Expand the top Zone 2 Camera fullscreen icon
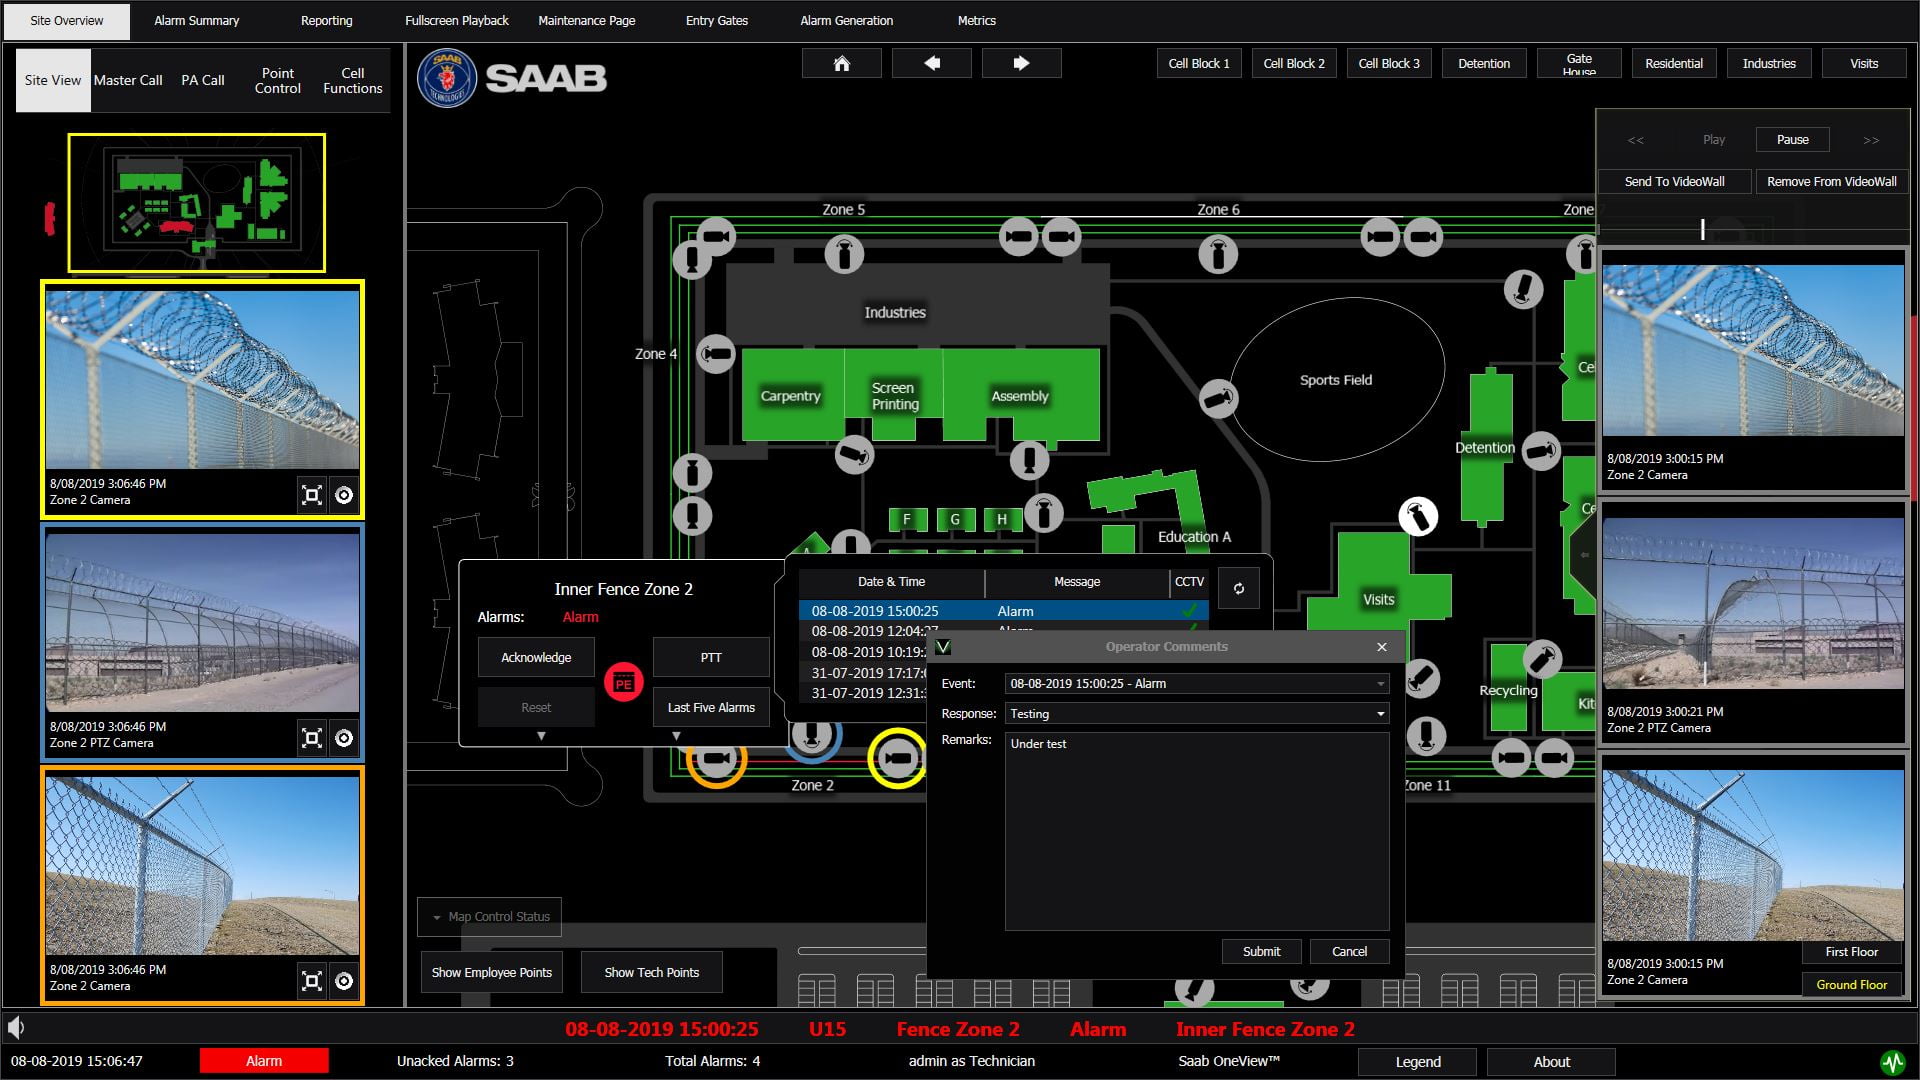The height and width of the screenshot is (1080, 1920). pyautogui.click(x=312, y=495)
